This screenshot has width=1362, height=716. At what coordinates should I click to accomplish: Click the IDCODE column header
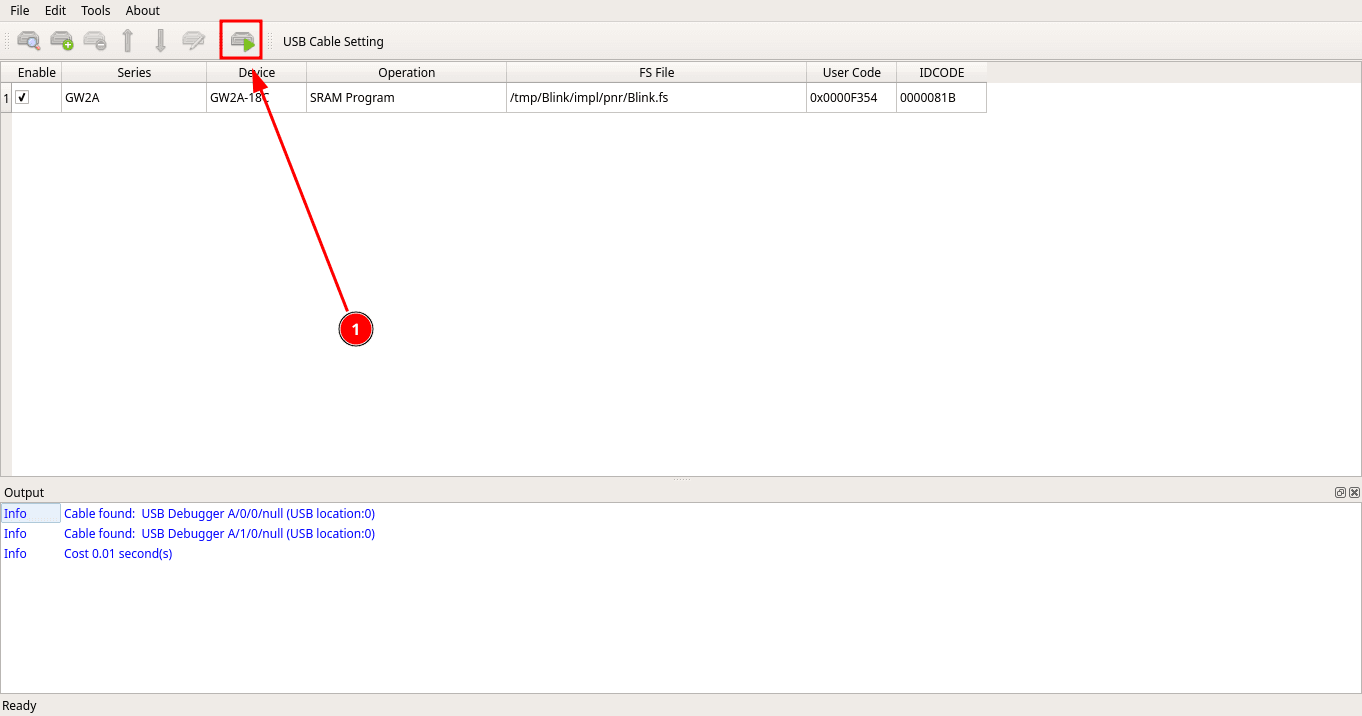tap(942, 72)
